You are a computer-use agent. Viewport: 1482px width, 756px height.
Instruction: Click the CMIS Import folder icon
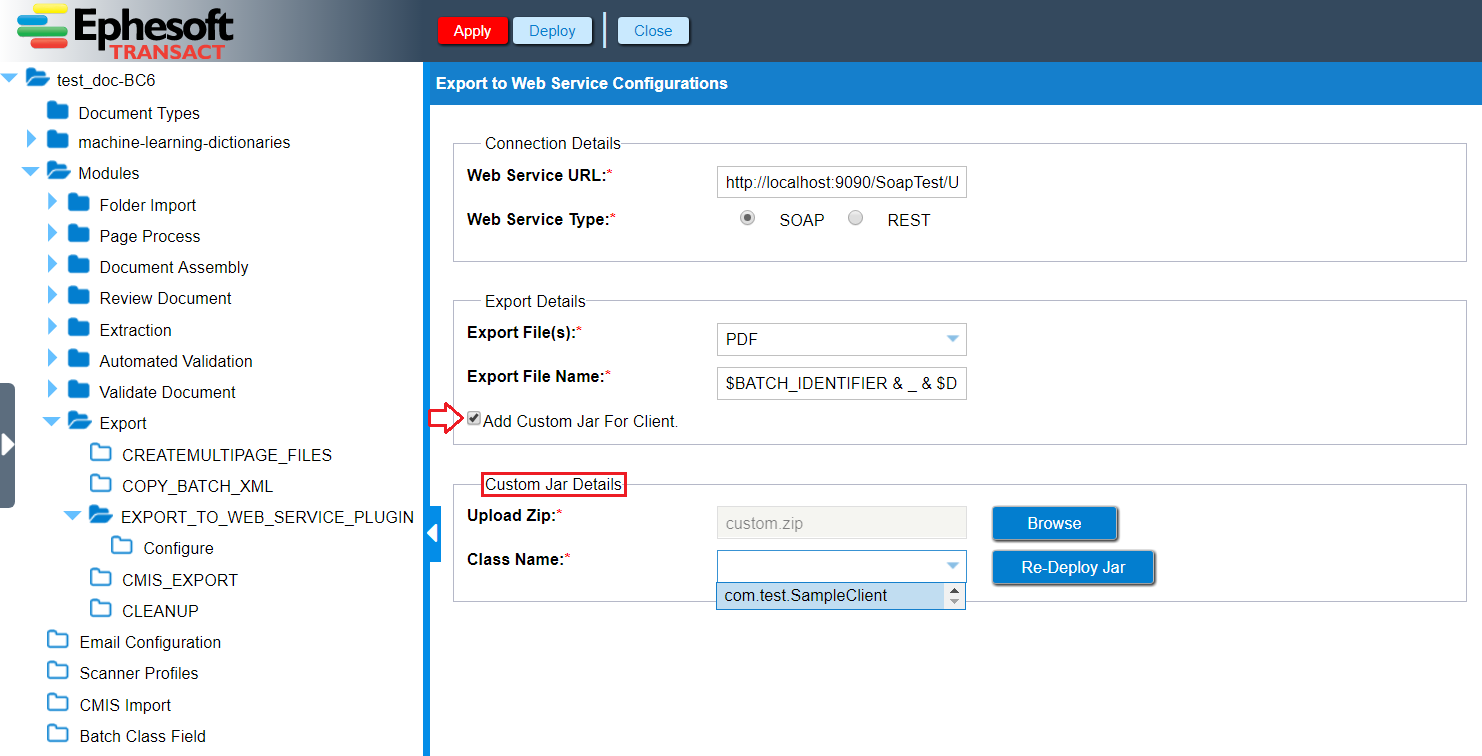58,703
